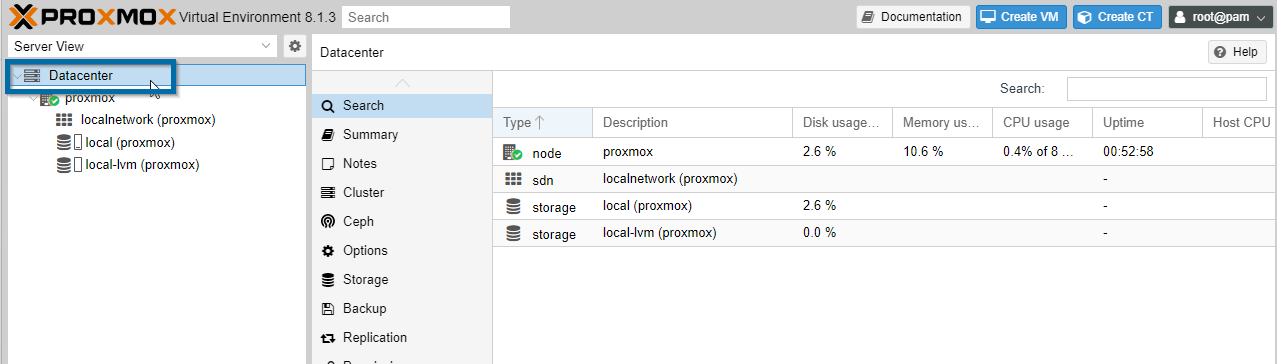Click the local storage database icon in the tree
This screenshot has width=1277, height=364.
pos(64,142)
